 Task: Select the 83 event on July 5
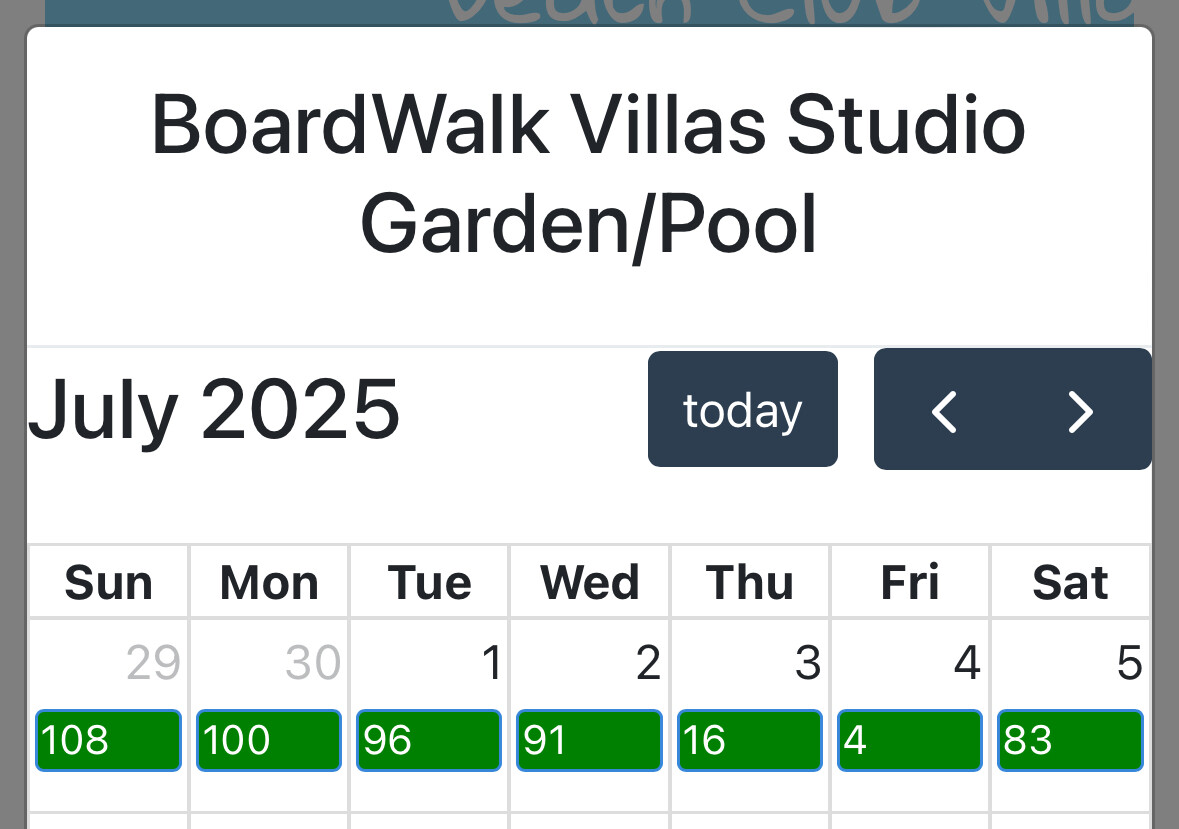(x=1070, y=741)
